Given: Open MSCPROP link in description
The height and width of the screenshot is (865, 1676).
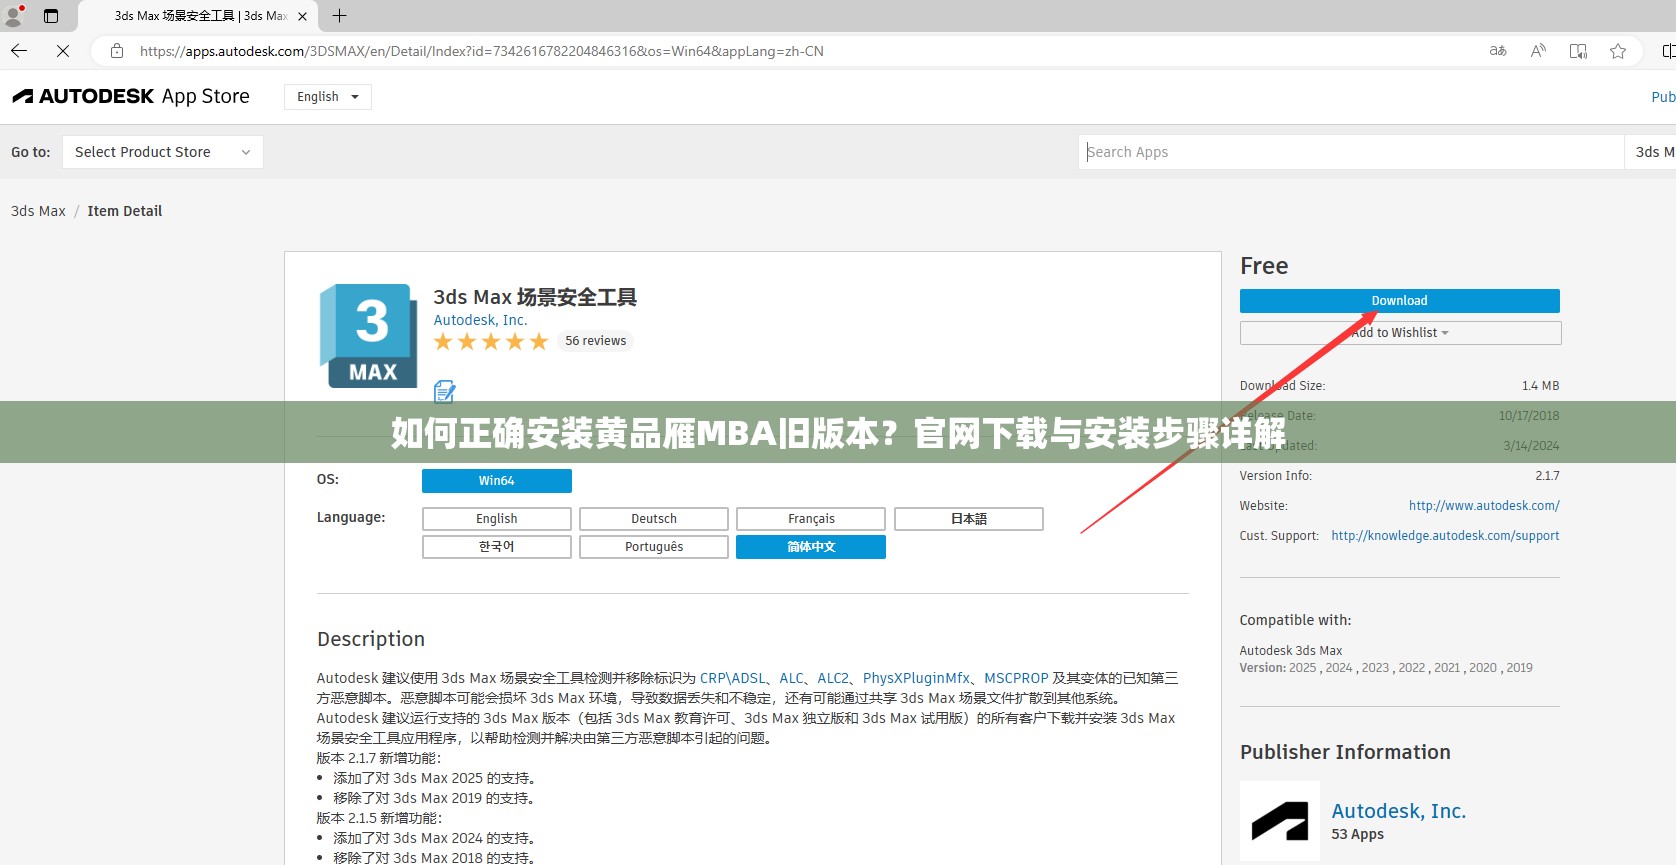Looking at the screenshot, I should [x=1016, y=678].
